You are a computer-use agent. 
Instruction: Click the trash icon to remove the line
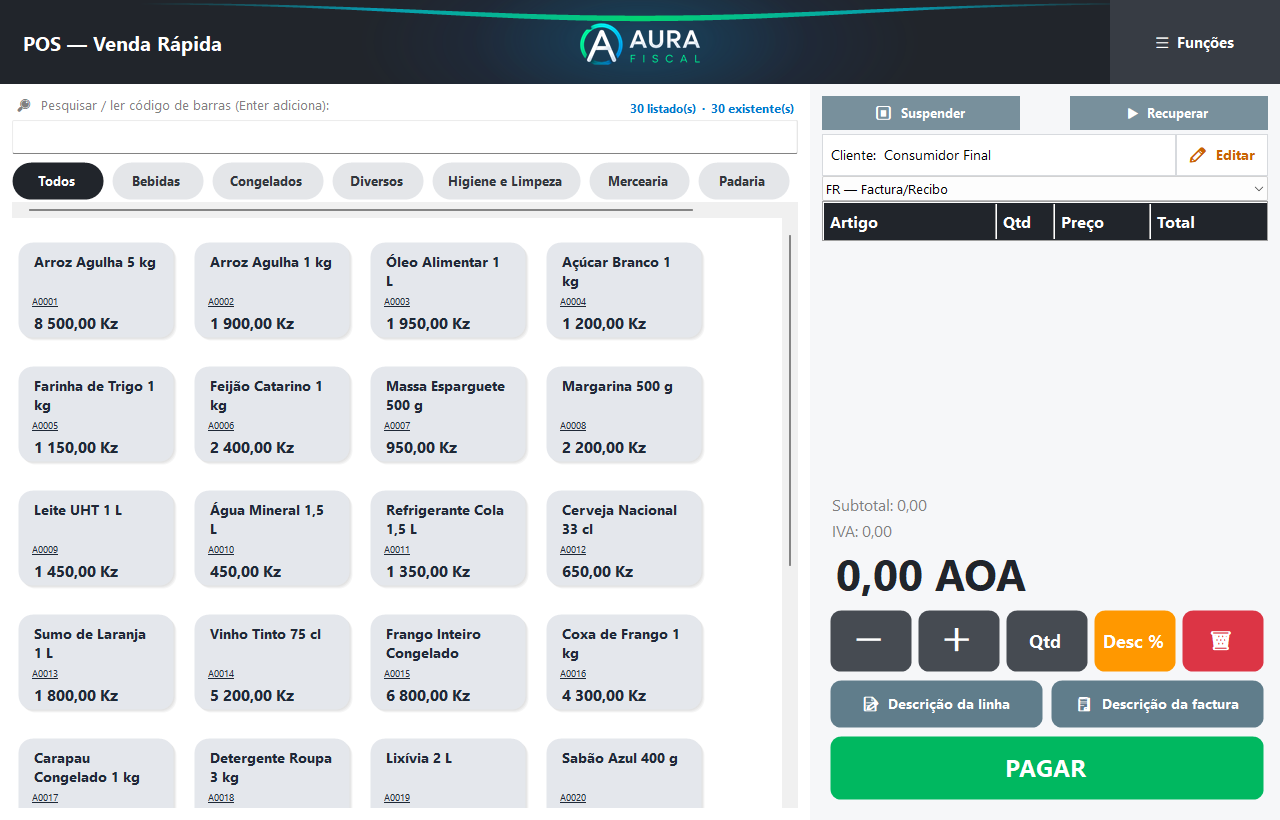pyautogui.click(x=1222, y=641)
